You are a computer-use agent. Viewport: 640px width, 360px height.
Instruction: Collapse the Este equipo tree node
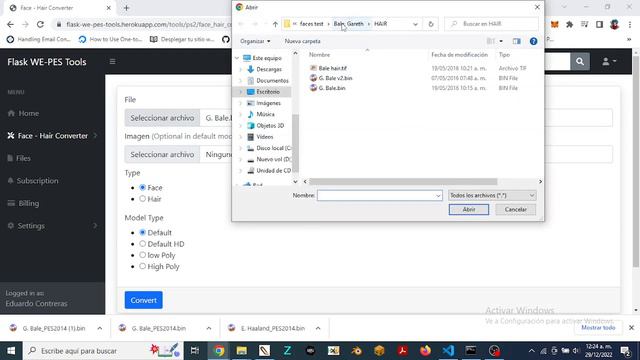(237, 58)
